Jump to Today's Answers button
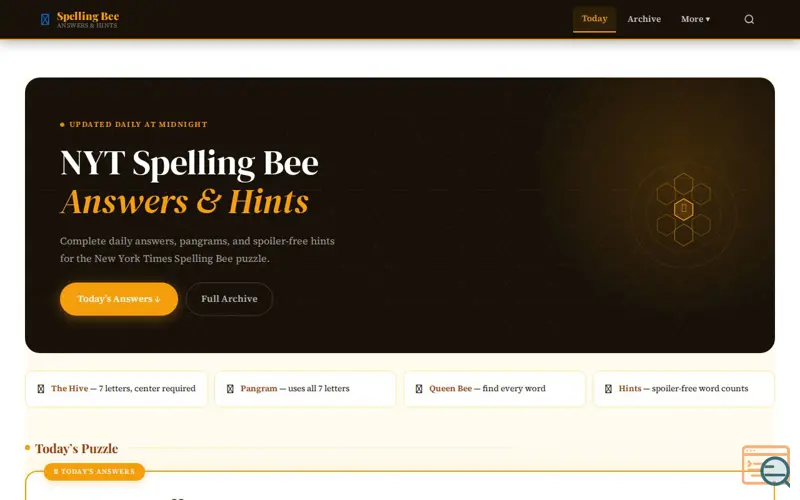This screenshot has width=800, height=500. coord(119,299)
